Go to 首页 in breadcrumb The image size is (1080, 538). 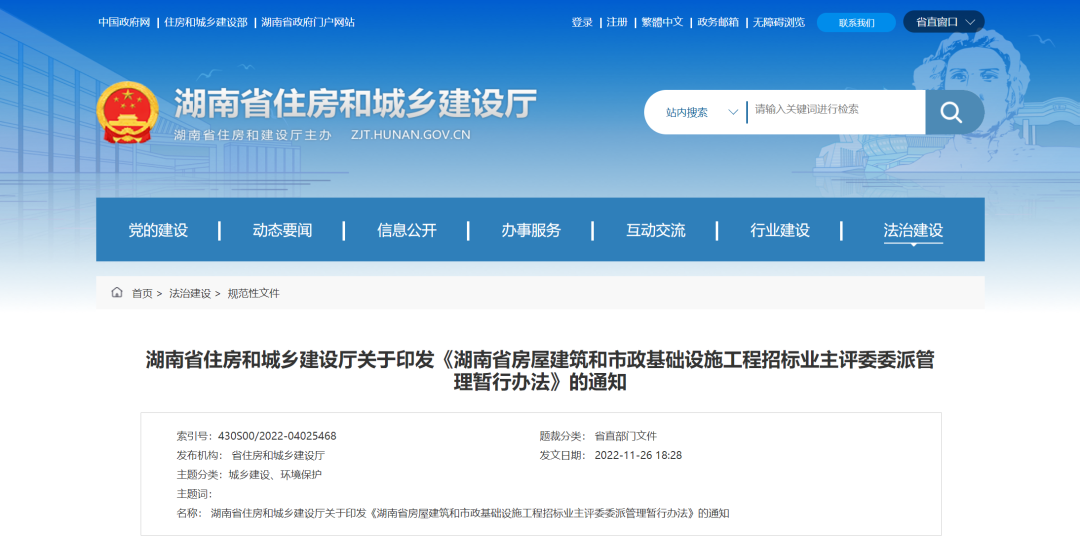(x=142, y=293)
